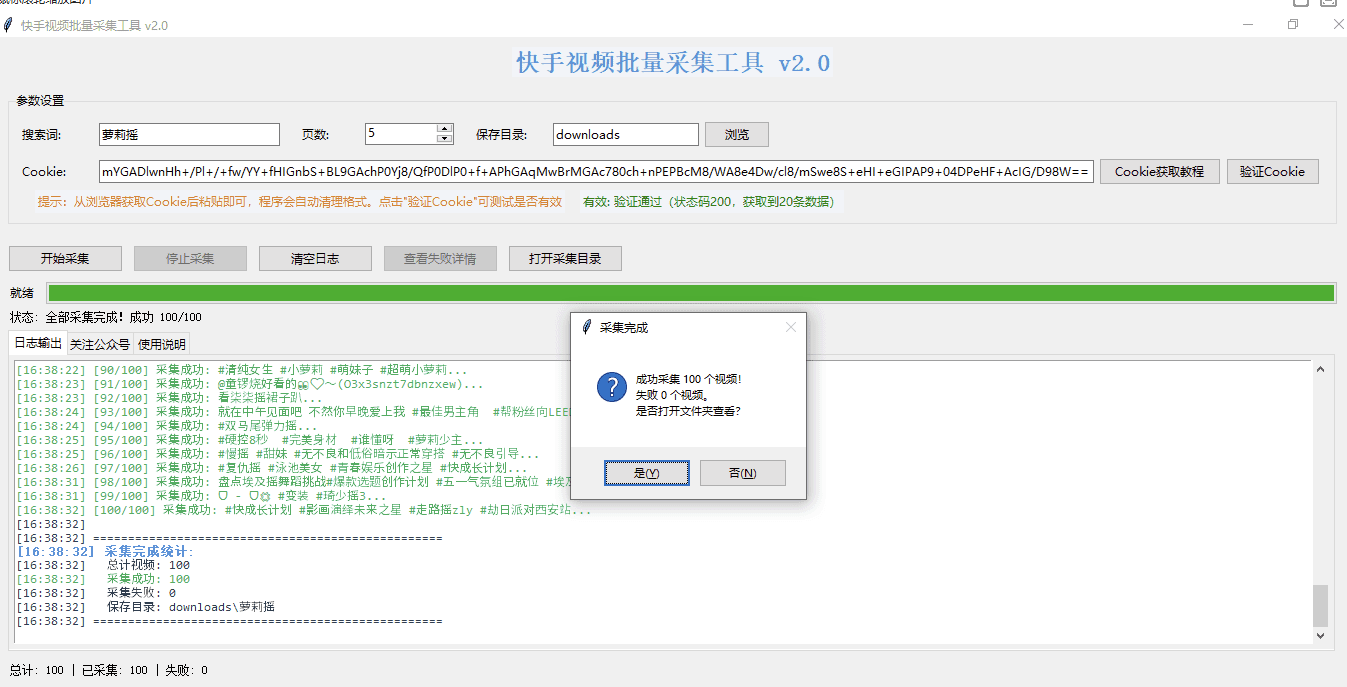Screen dimensions: 1347x687
Task: Select the 日志输出 tab
Action: (x=38, y=343)
